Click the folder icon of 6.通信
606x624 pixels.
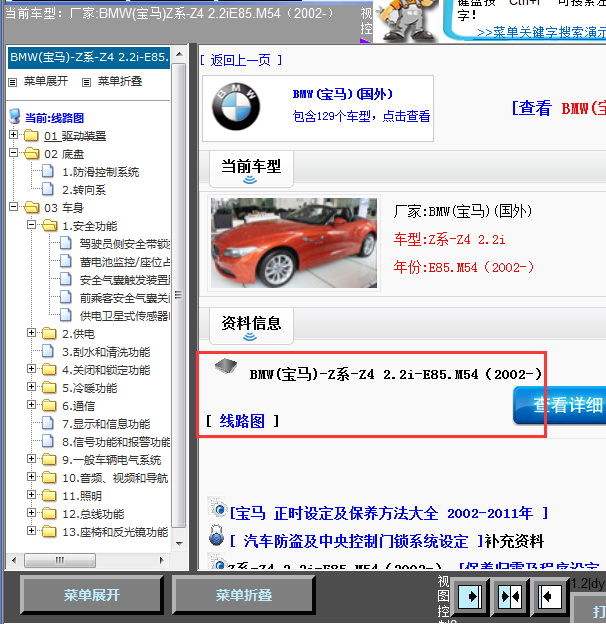click(49, 406)
